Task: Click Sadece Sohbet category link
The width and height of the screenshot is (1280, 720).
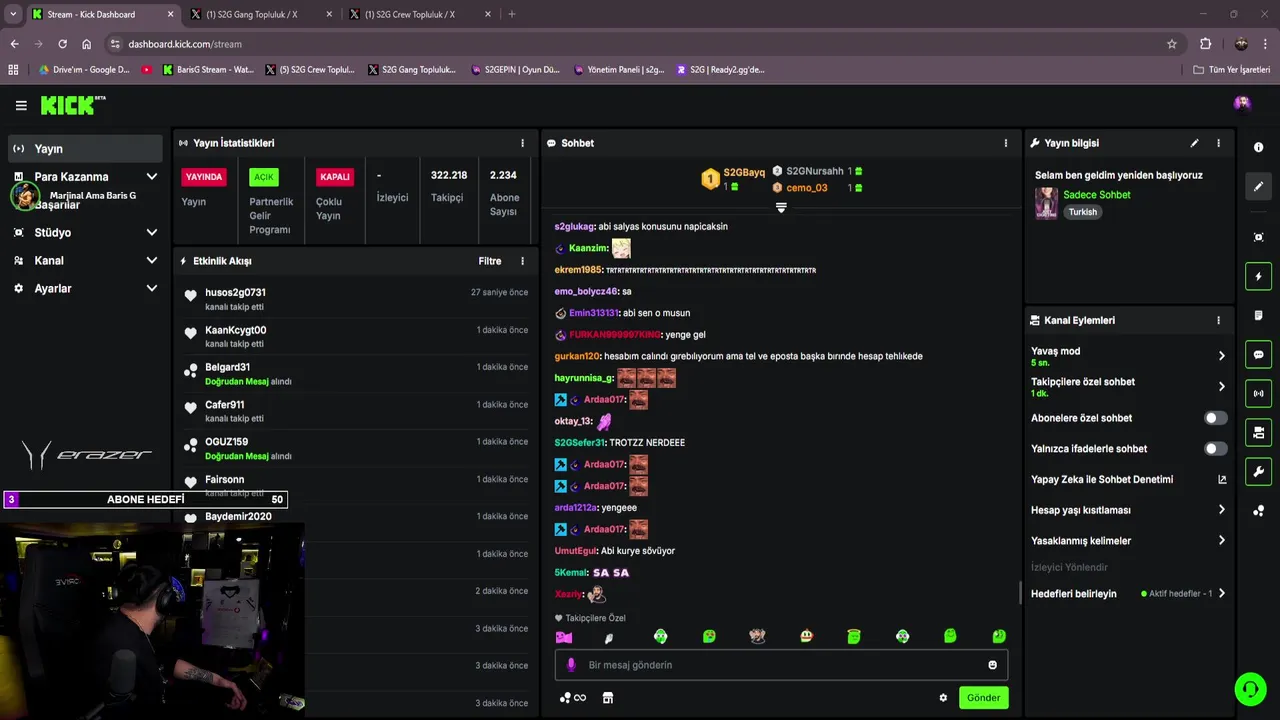Action: click(1097, 195)
